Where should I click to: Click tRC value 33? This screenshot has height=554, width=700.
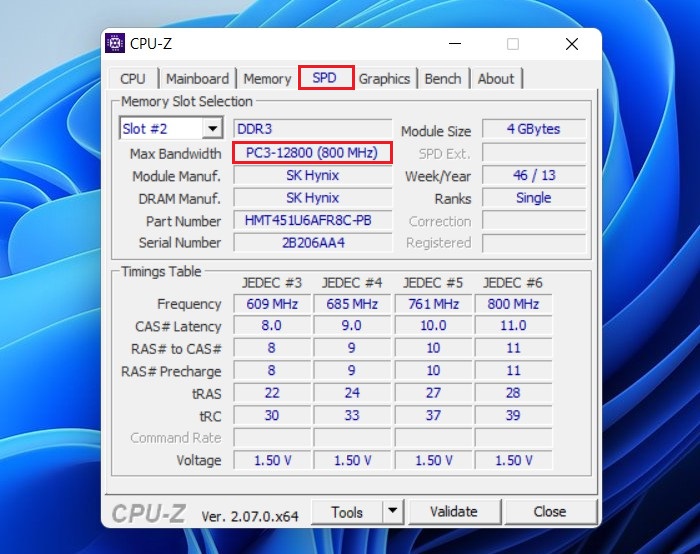[352, 416]
